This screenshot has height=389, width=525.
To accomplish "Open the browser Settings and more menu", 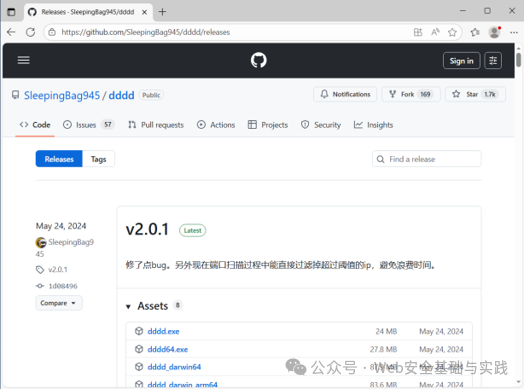I will click(514, 32).
